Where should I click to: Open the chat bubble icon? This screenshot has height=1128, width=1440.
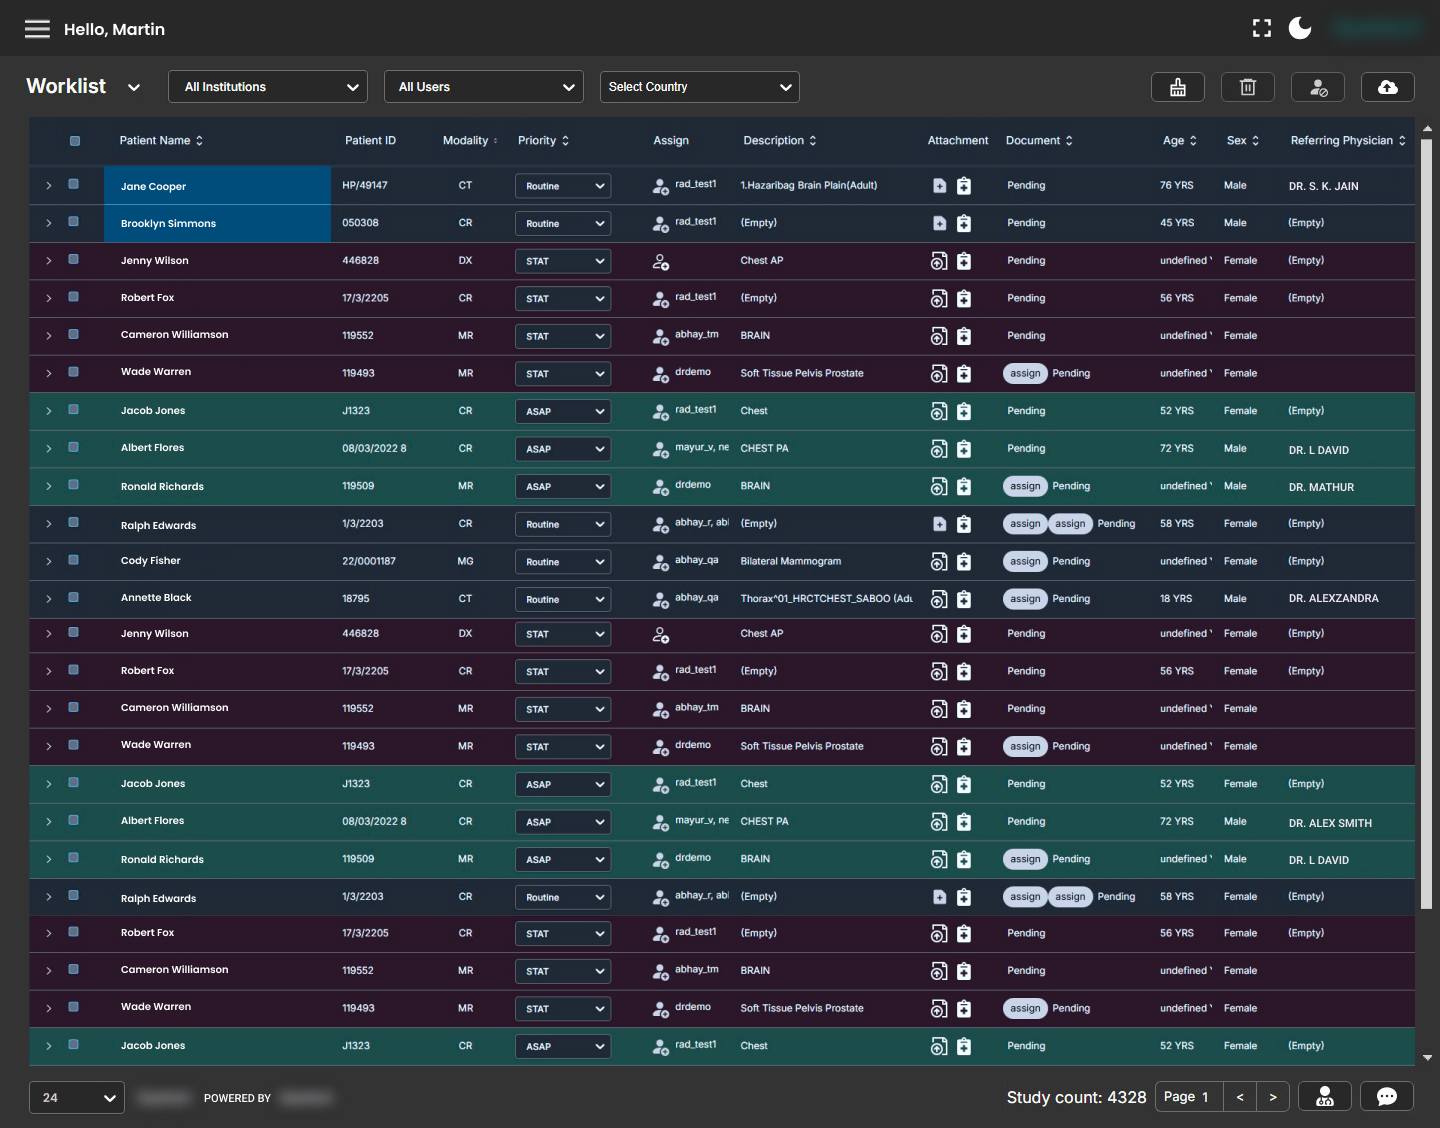pyautogui.click(x=1387, y=1096)
